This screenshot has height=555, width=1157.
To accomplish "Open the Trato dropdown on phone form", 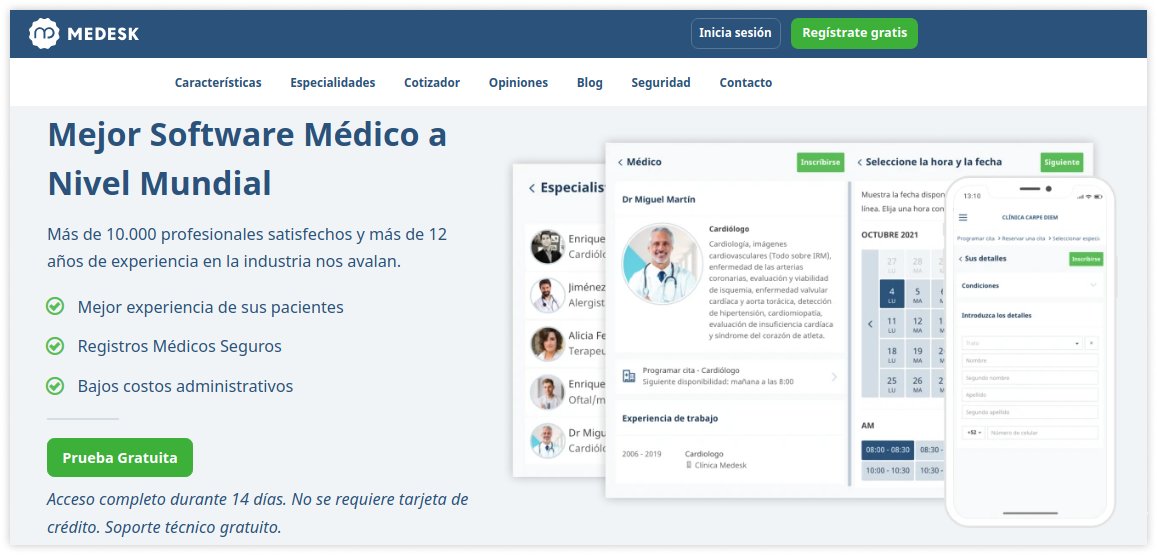I will coord(1022,343).
